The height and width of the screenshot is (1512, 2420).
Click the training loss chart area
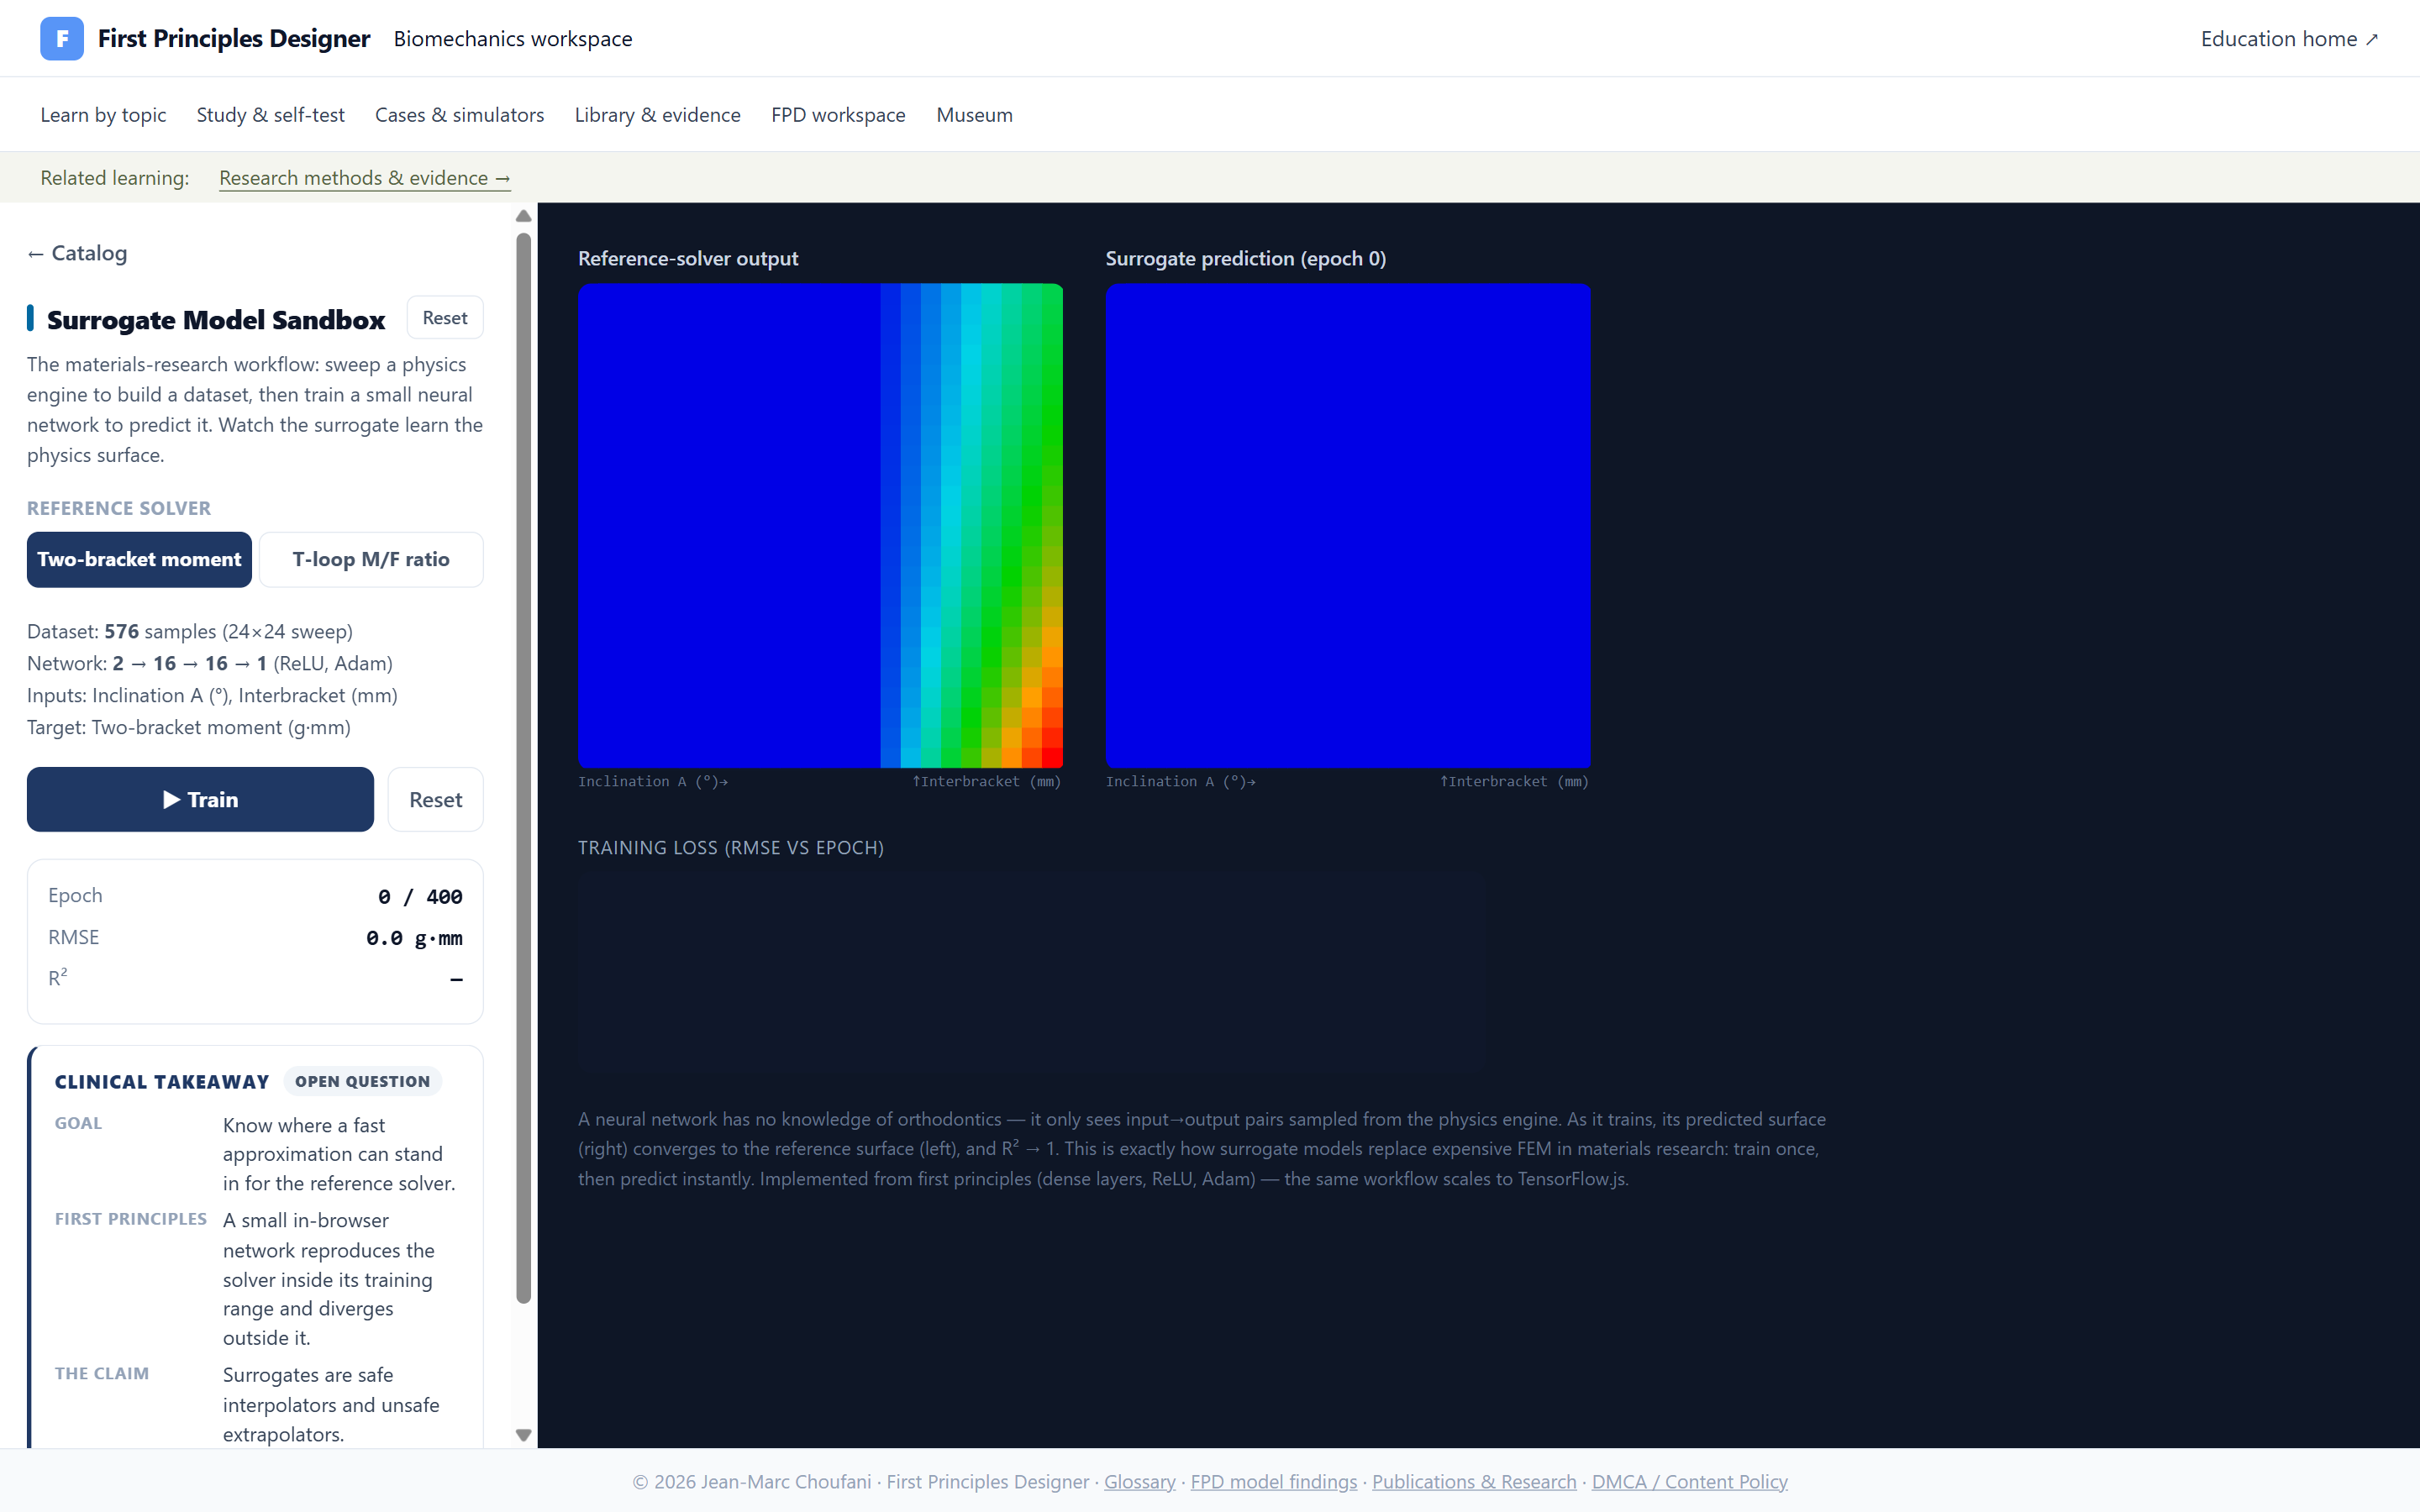pyautogui.click(x=1031, y=972)
